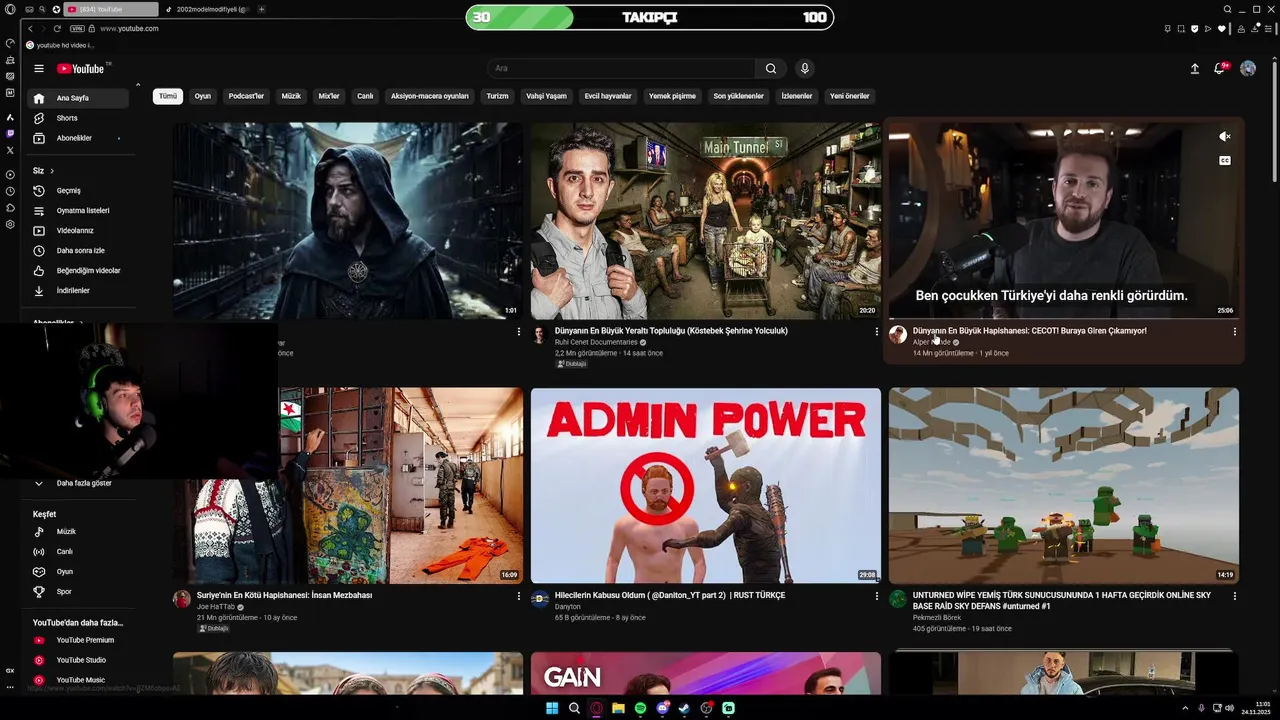Open Joe HaTTab channel link
The image size is (1280, 720).
tap(216, 607)
